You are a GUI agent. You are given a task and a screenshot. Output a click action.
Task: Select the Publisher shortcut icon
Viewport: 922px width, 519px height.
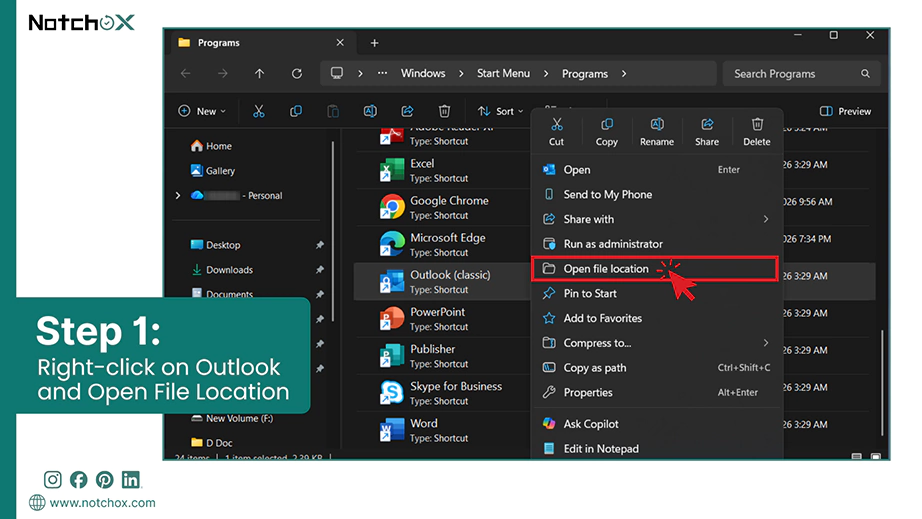point(392,356)
